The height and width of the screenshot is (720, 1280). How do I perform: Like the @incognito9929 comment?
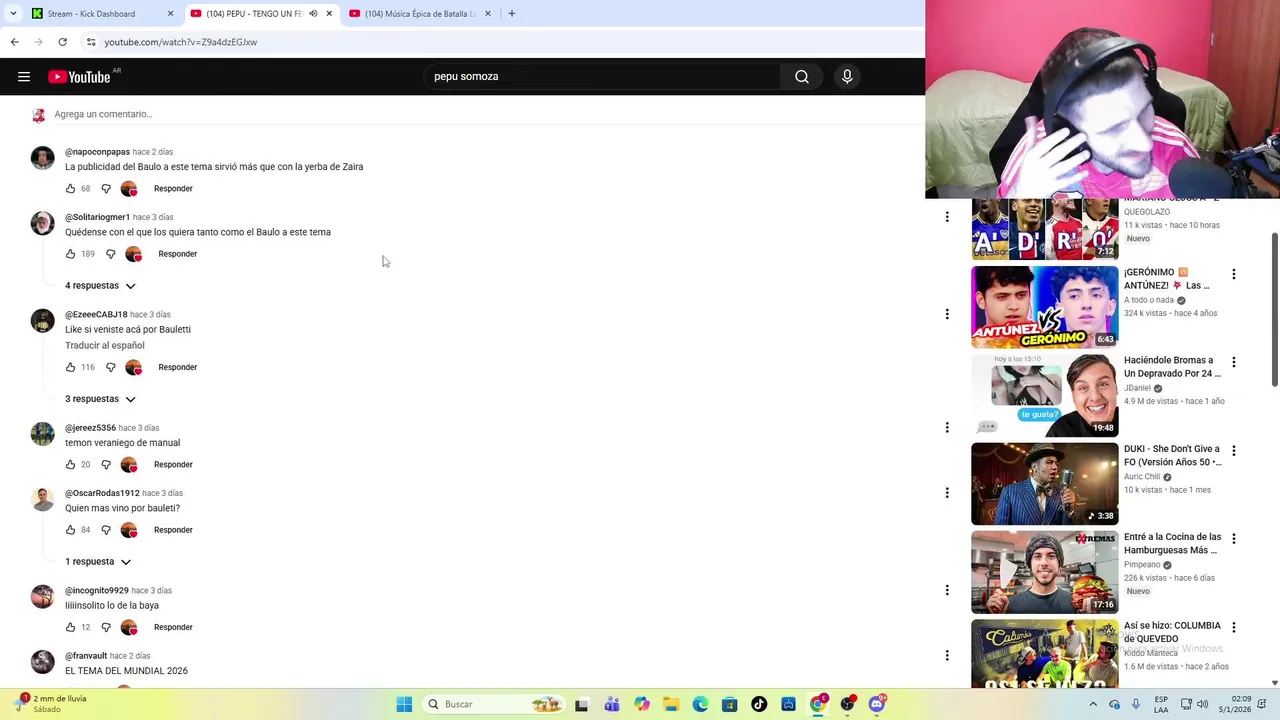click(x=71, y=628)
